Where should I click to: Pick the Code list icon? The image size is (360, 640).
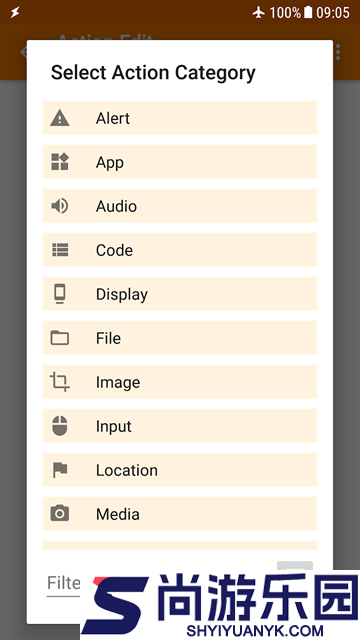pos(60,250)
